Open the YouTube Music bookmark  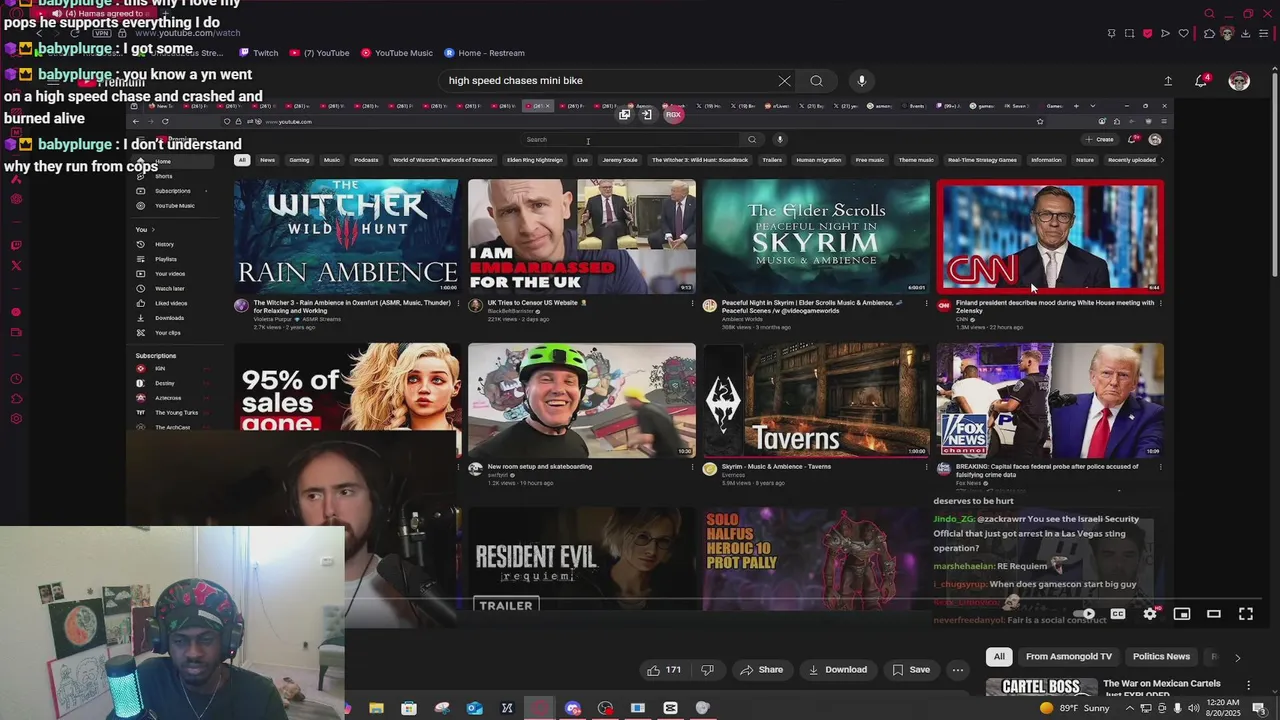(397, 53)
